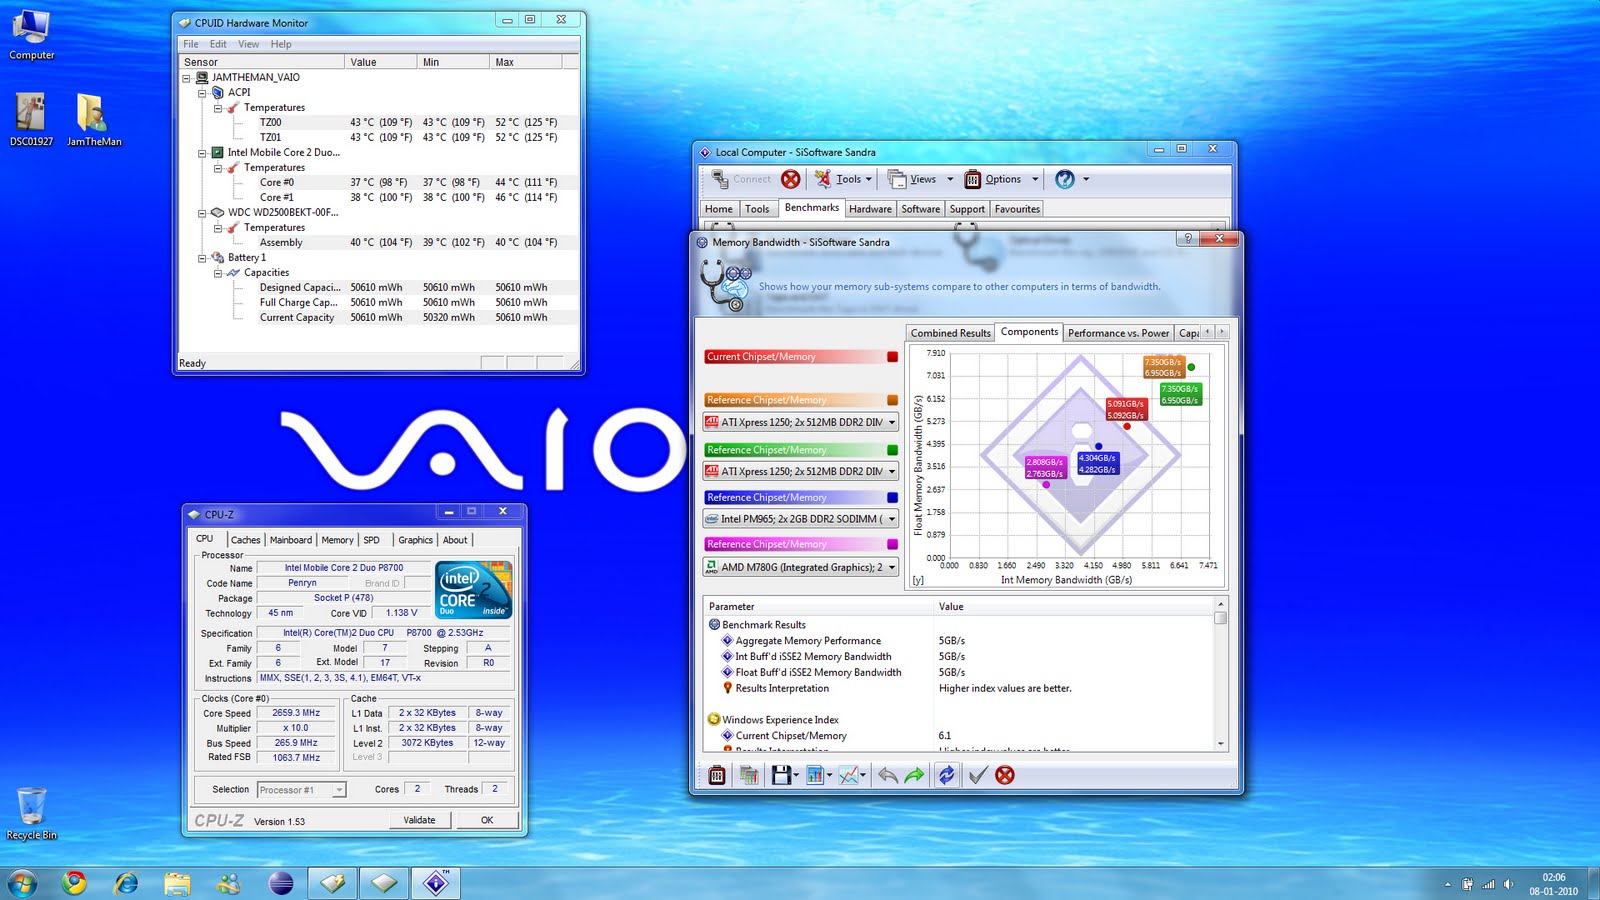
Task: Click the red cancel icon in Sandra's bottom toolbar
Action: click(1005, 775)
